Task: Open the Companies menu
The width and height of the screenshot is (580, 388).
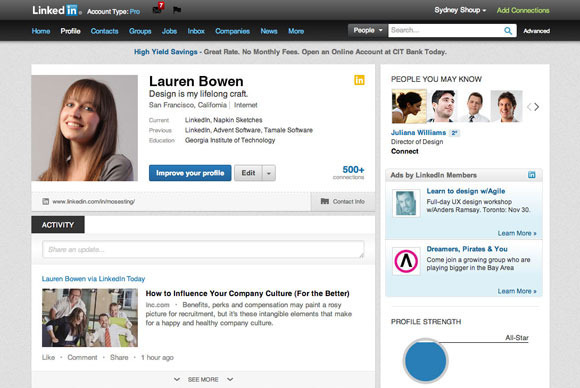Action: click(232, 31)
